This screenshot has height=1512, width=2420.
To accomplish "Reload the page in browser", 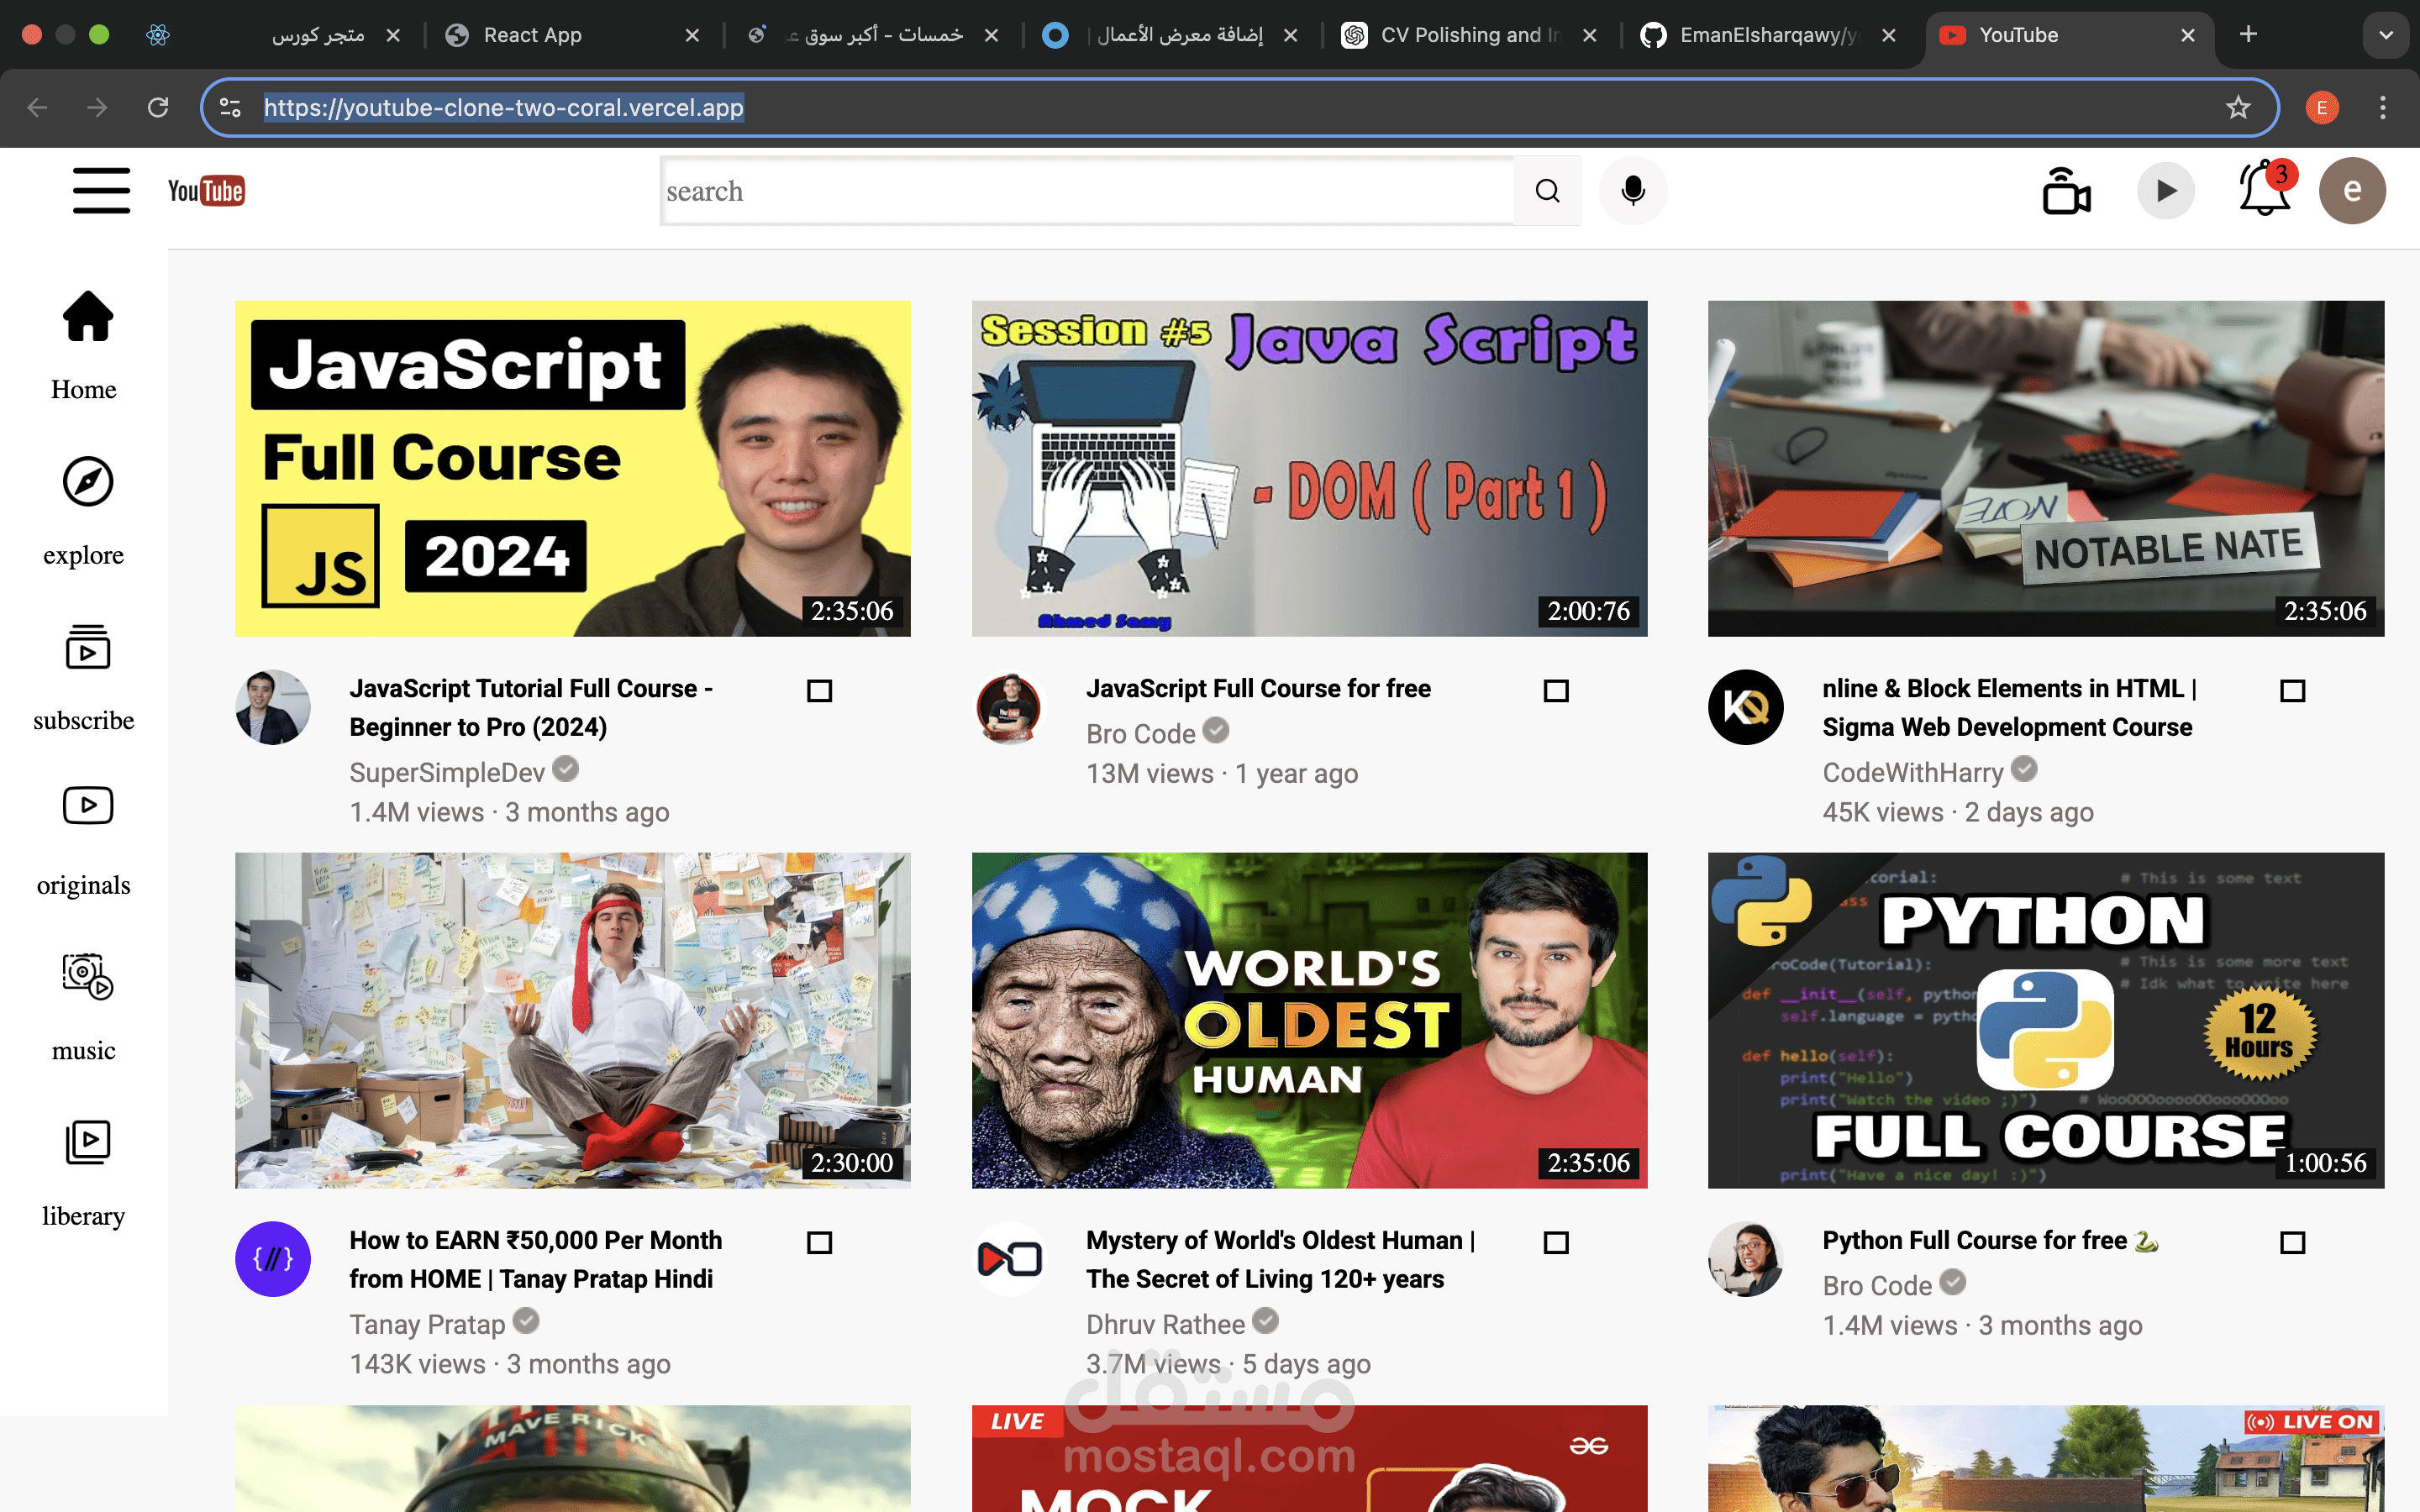I will (x=158, y=107).
